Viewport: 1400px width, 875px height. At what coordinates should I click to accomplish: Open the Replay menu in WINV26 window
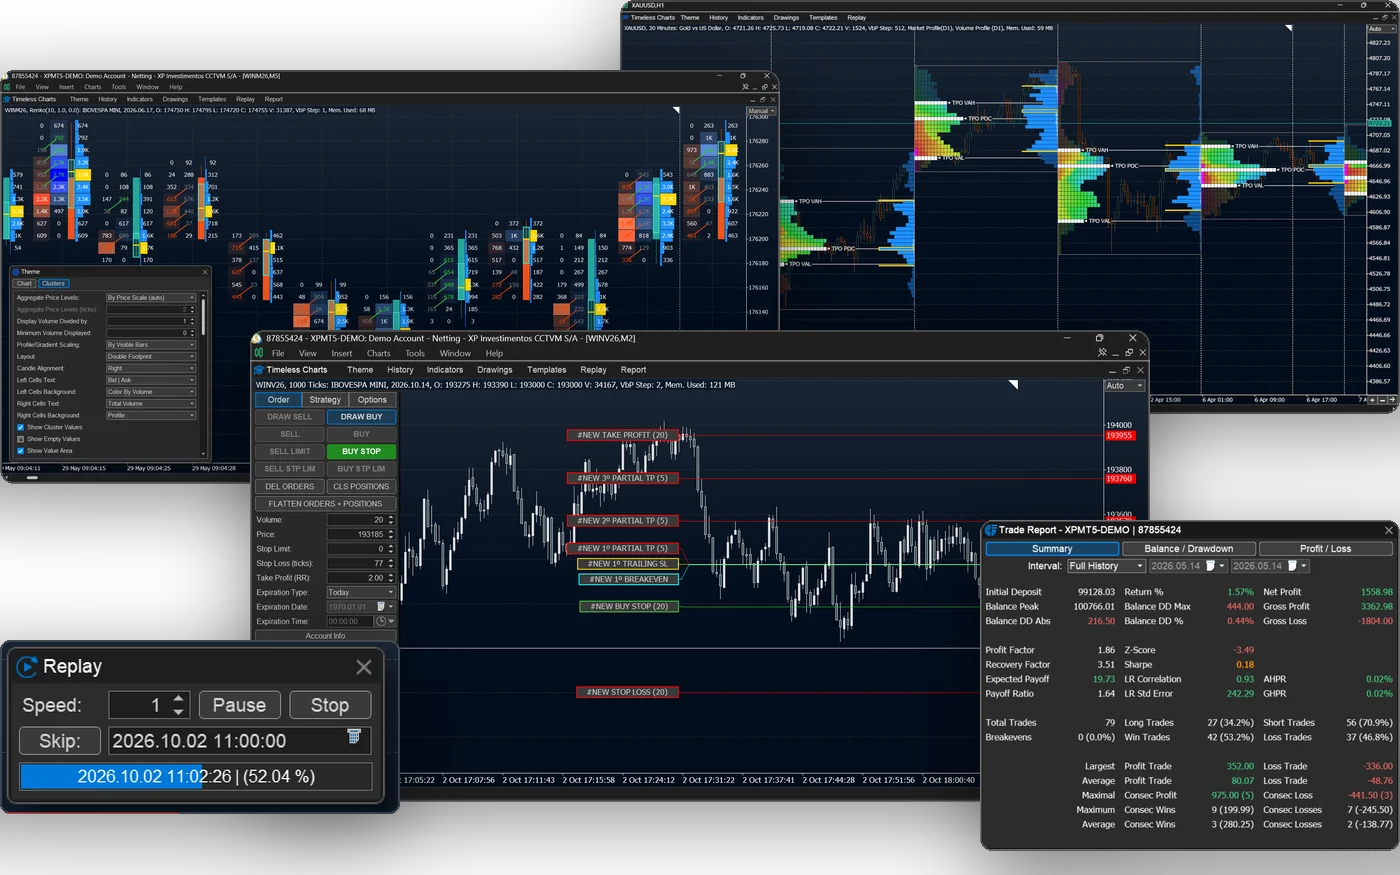[593, 370]
